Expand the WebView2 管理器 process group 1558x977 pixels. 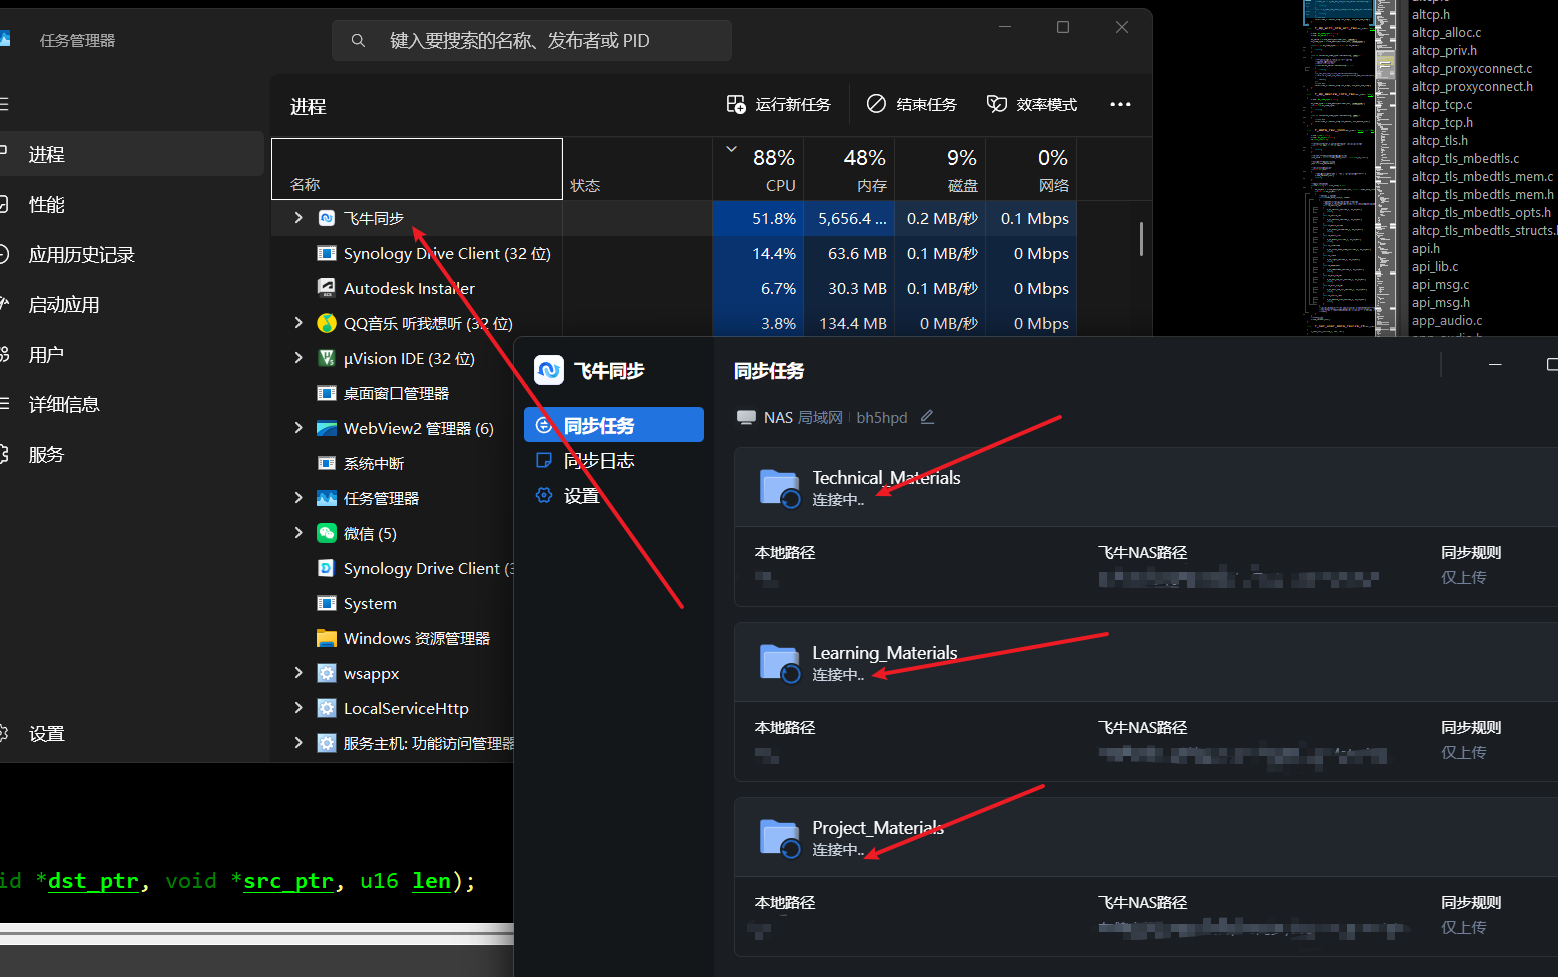coord(298,428)
